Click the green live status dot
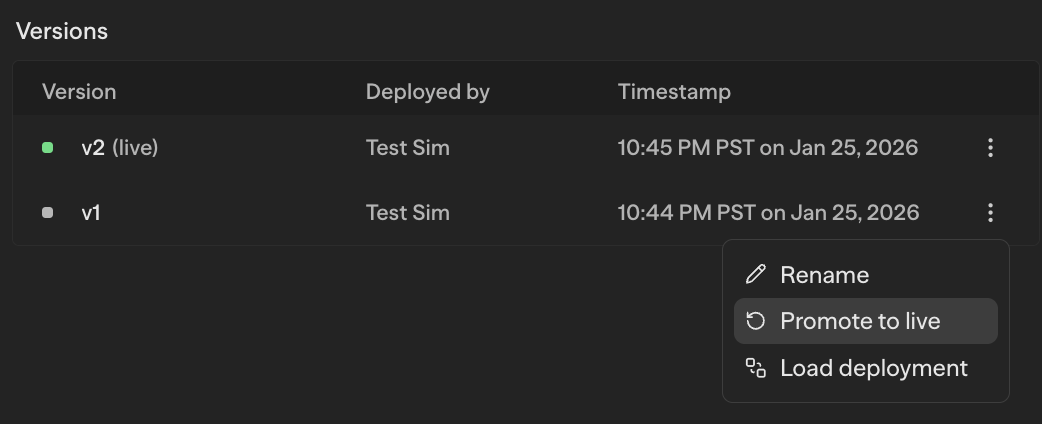 point(47,148)
